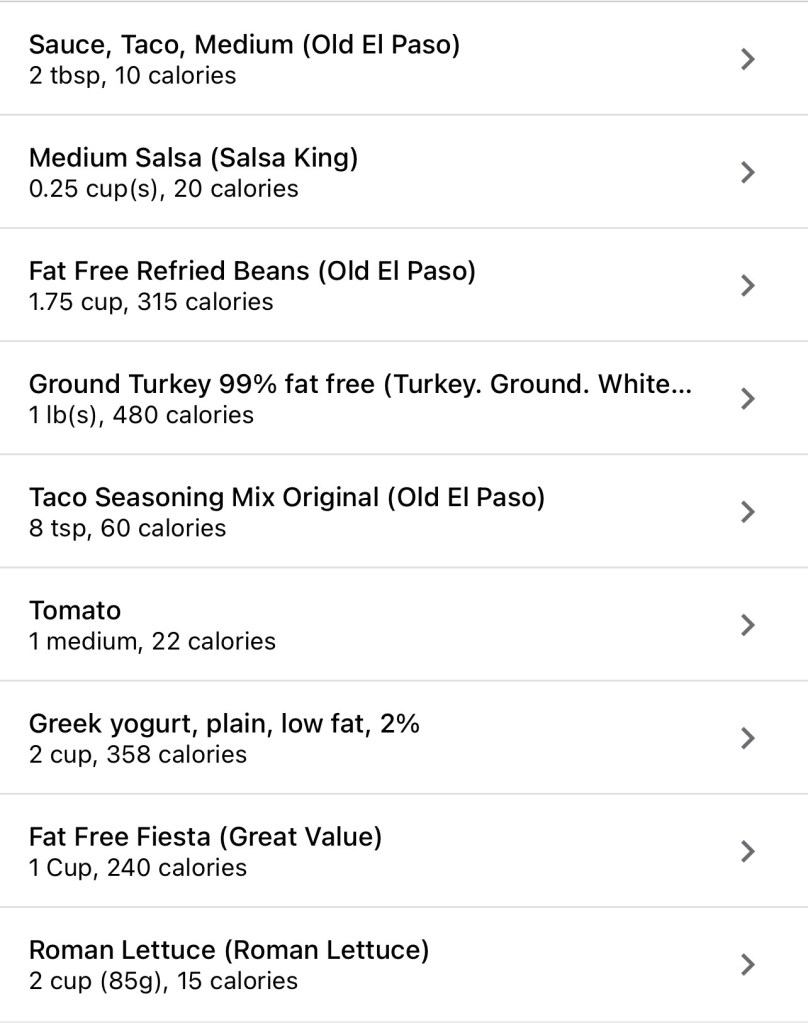
Task: Open Roman Lettuce ingredient title
Action: pos(228,949)
